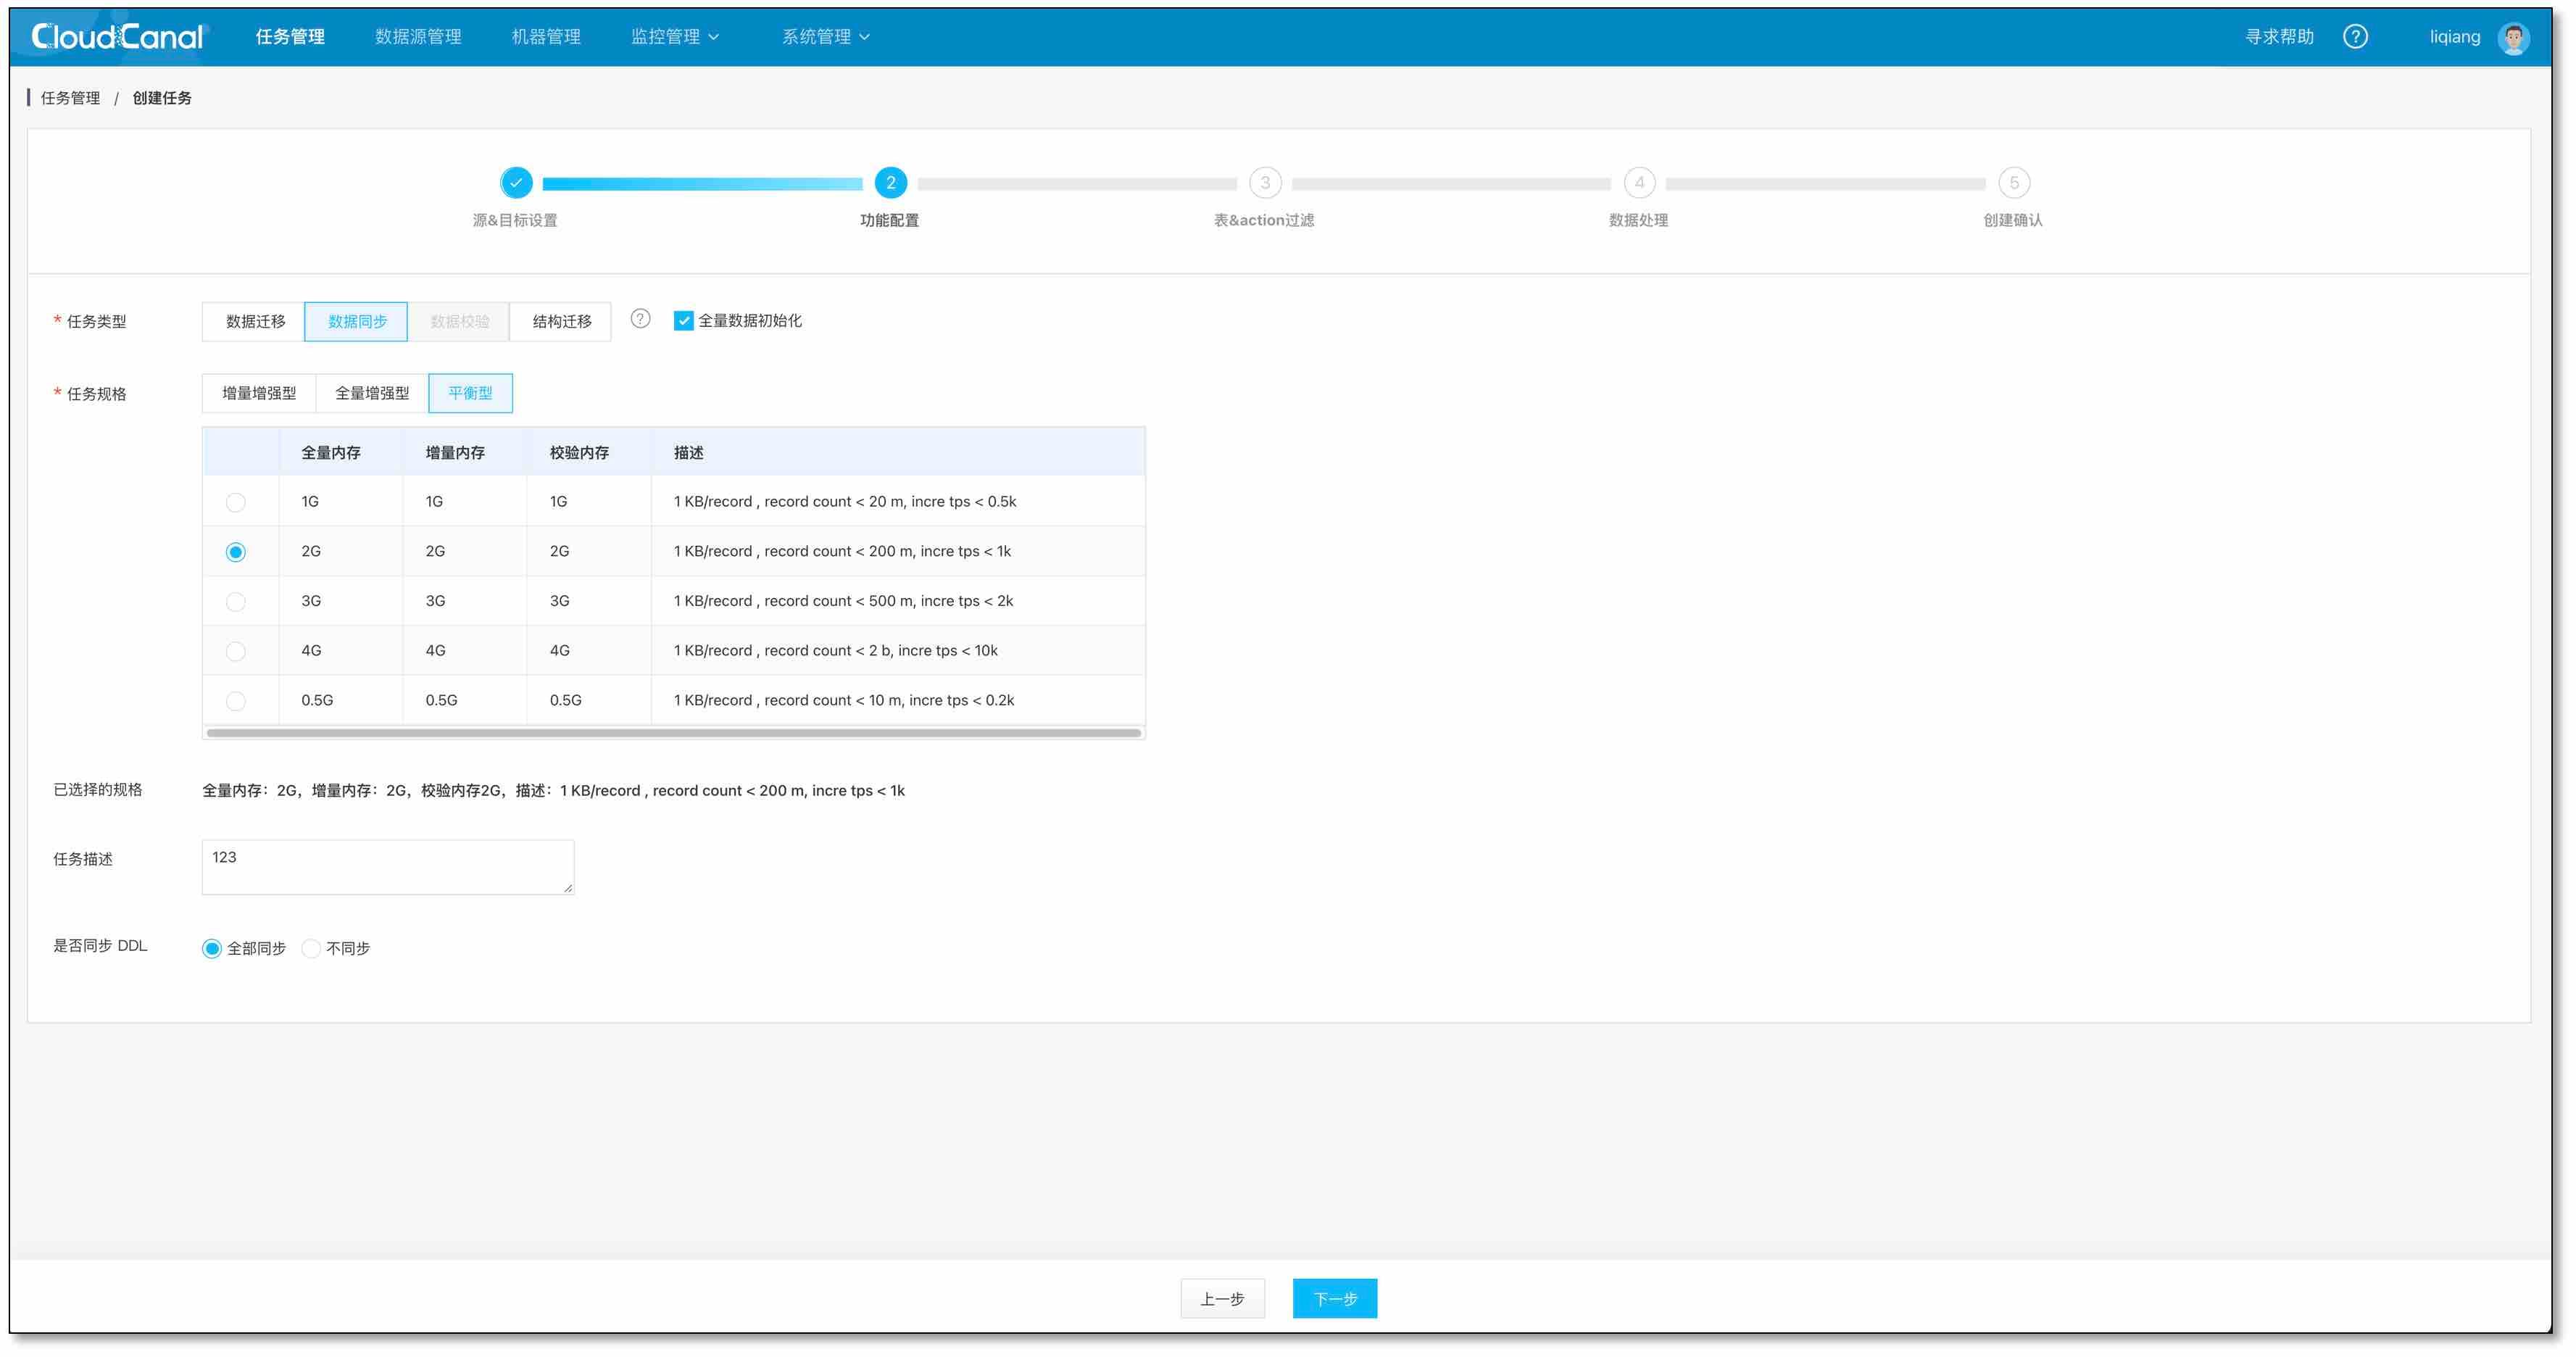
Task: Select the 结构迁移 task type tab
Action: [560, 321]
